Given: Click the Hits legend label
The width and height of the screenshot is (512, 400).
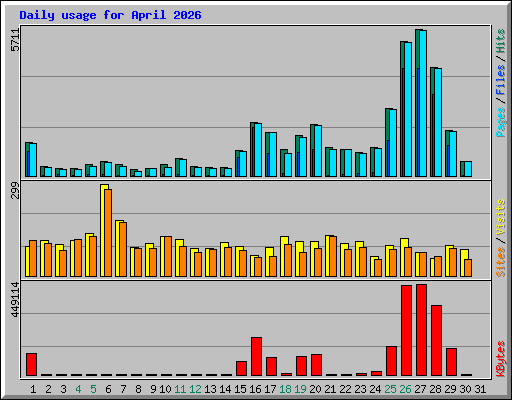Looking at the screenshot, I should point(501,41).
